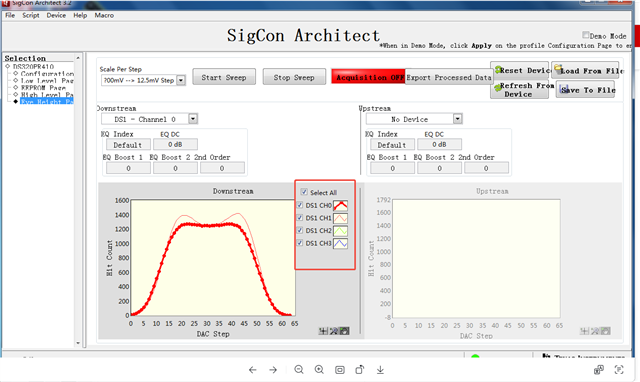Viewport: 640px width, 382px height.
Task: Click the Upstream EQ DC 0 dB field
Action: click(440, 144)
